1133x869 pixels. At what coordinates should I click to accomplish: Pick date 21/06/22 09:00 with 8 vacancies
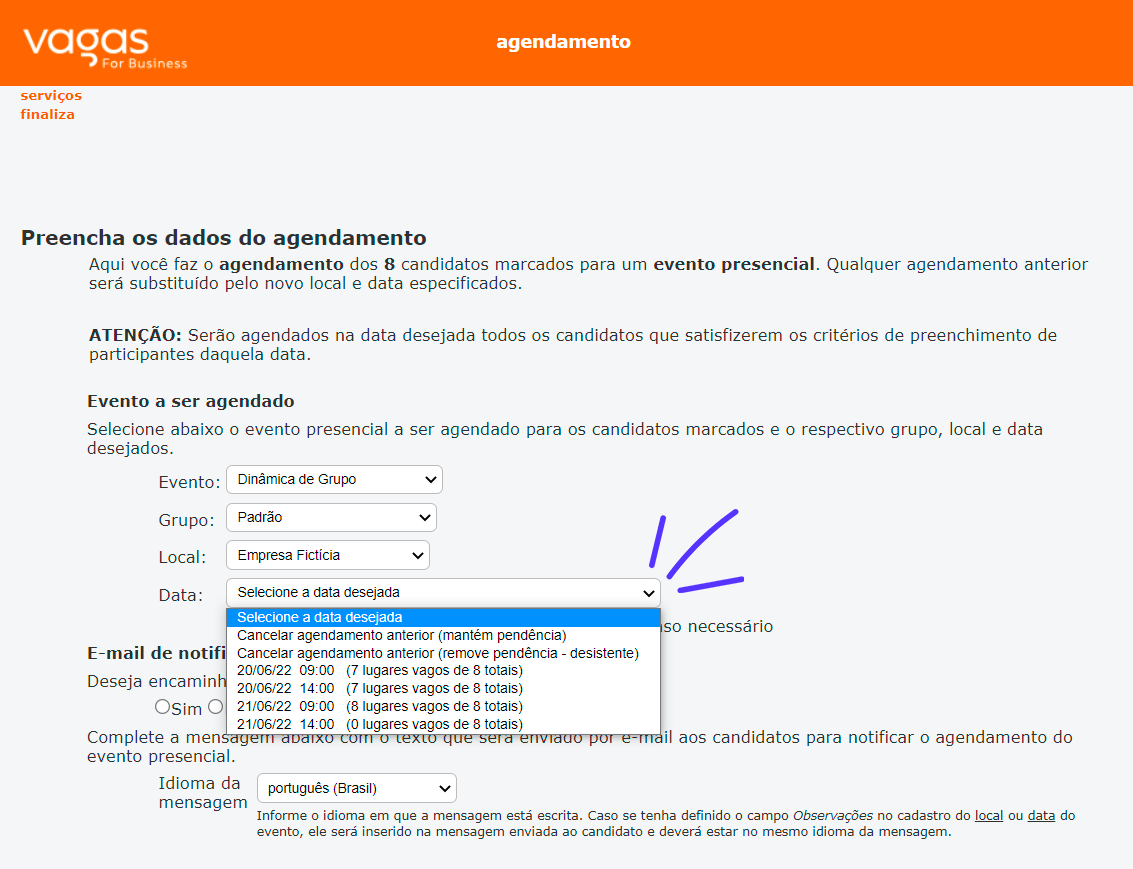(443, 706)
